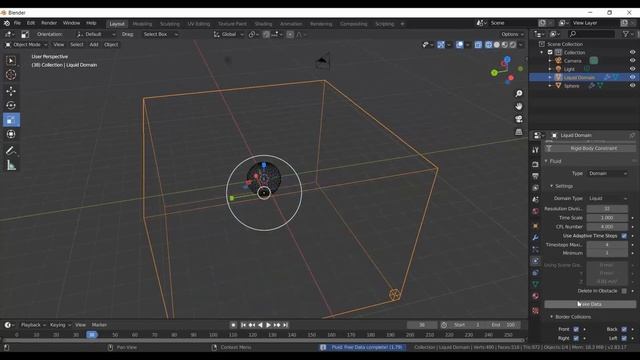Click the Bake Data button
Image resolution: width=640 pixels, height=360 pixels.
[590, 304]
